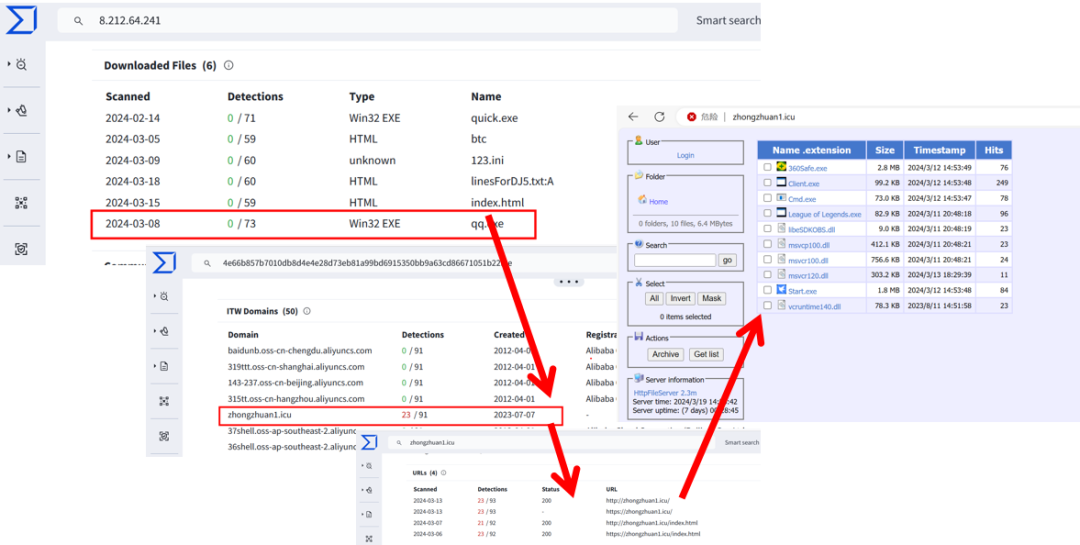Expand the first sidebar item in top panel
The width and height of the screenshot is (1080, 545).
(19, 64)
